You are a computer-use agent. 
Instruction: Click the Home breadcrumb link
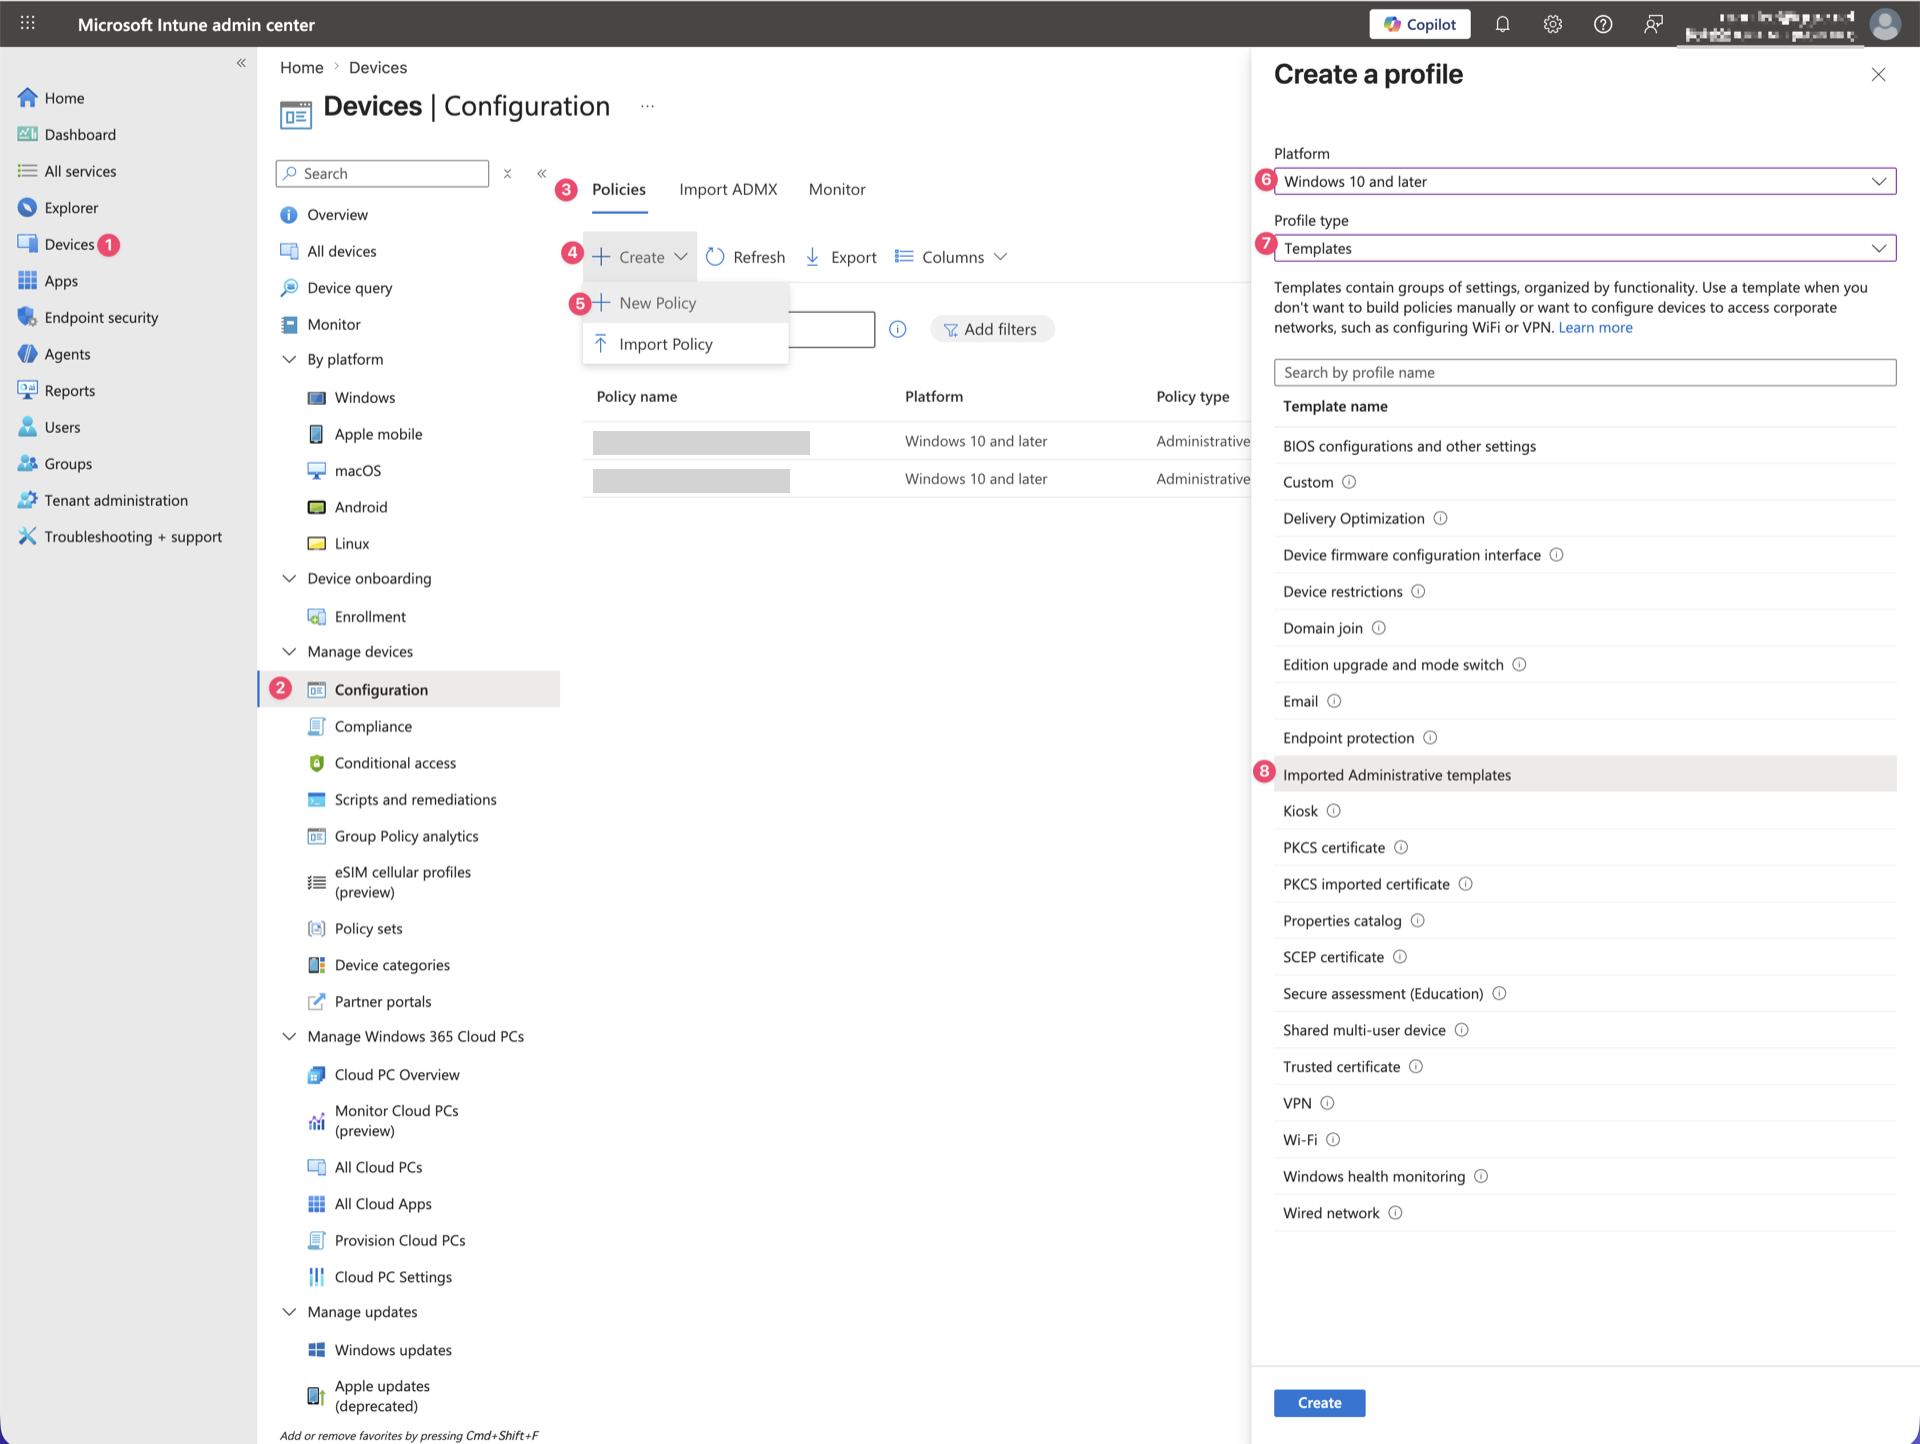click(302, 67)
